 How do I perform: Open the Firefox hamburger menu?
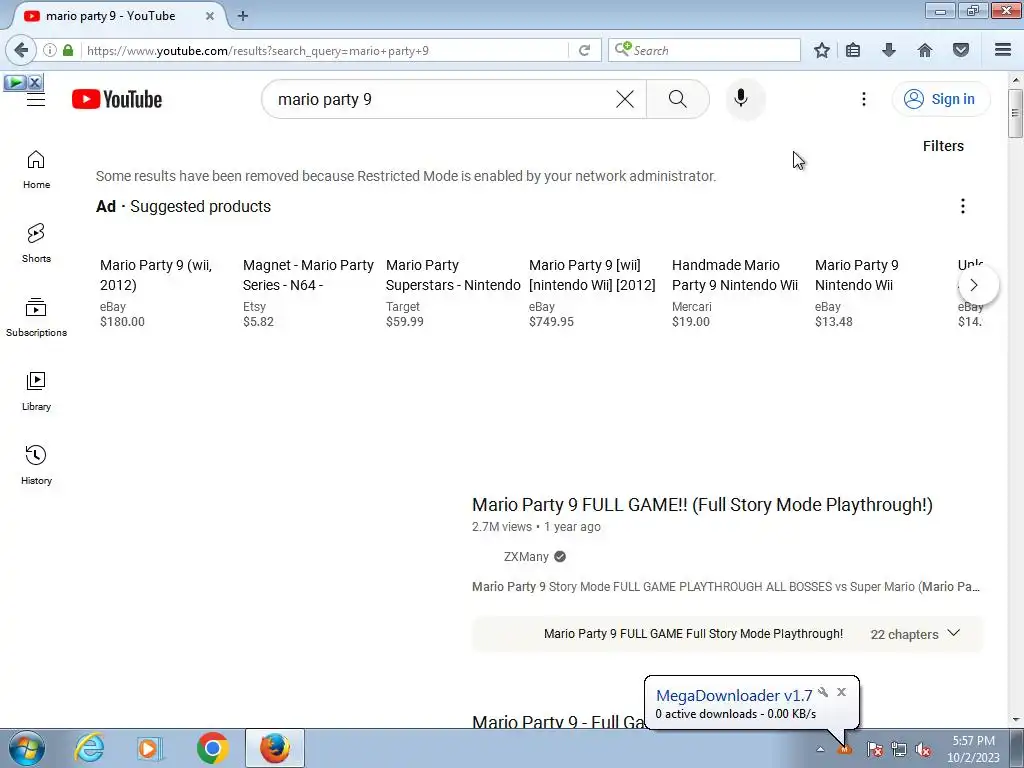pos(1003,50)
